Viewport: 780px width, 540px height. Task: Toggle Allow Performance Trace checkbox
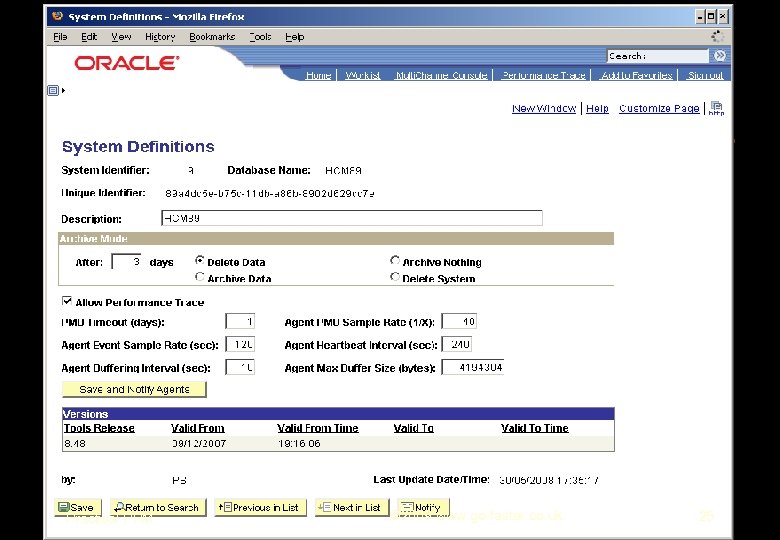pos(67,301)
